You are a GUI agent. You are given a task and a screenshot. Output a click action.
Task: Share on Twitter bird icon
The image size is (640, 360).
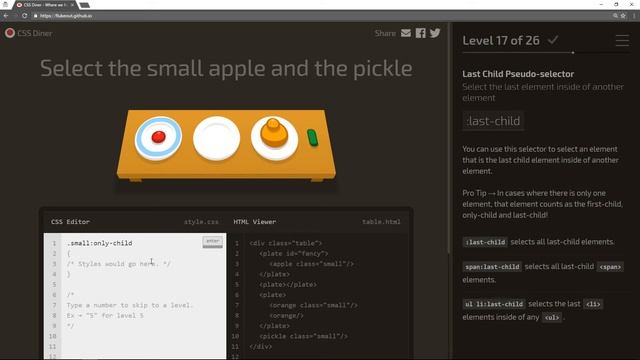(x=435, y=33)
